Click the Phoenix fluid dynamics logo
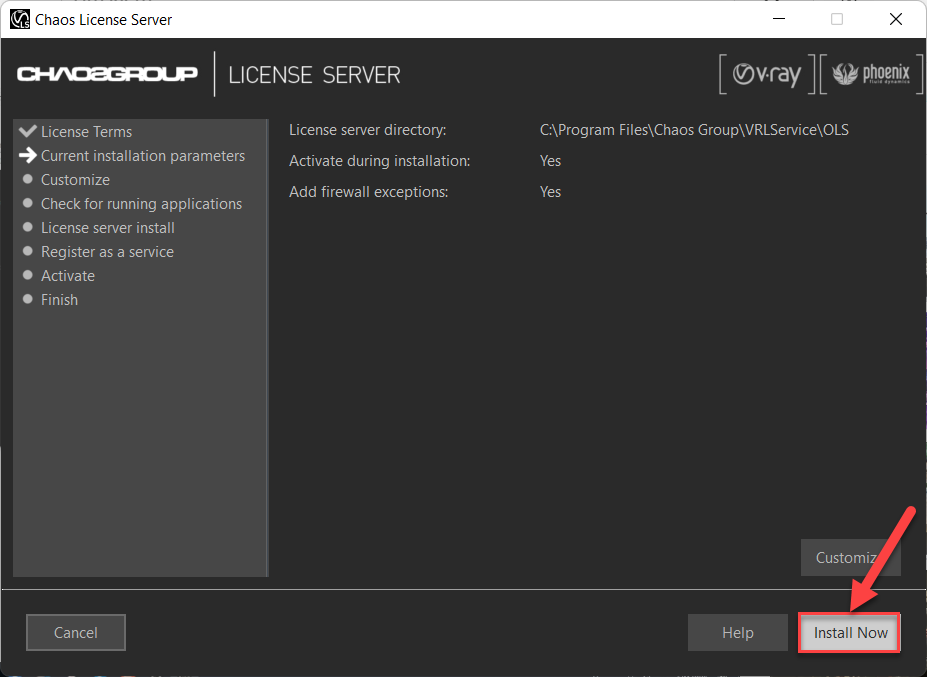 (871, 74)
